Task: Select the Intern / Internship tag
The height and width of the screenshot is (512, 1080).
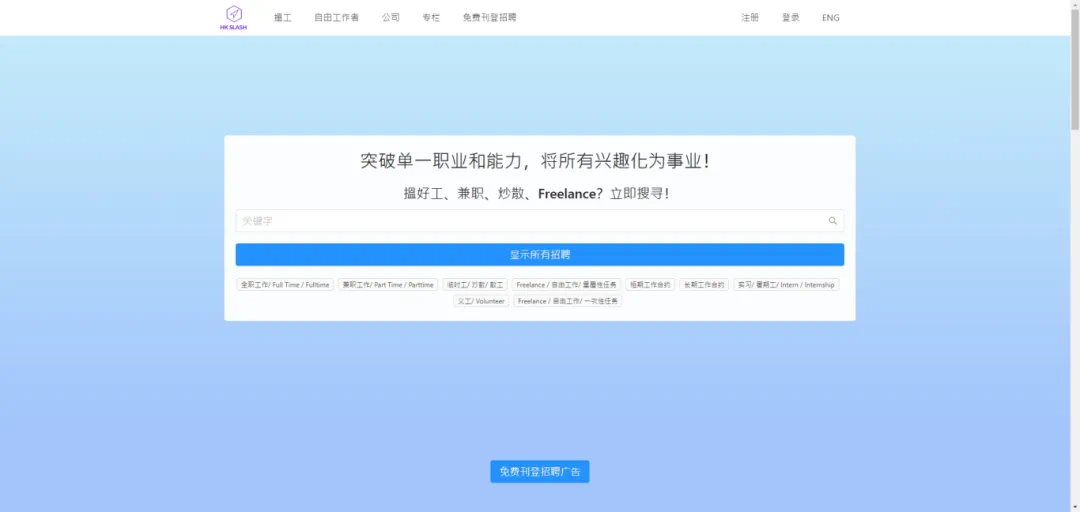Action: [786, 285]
